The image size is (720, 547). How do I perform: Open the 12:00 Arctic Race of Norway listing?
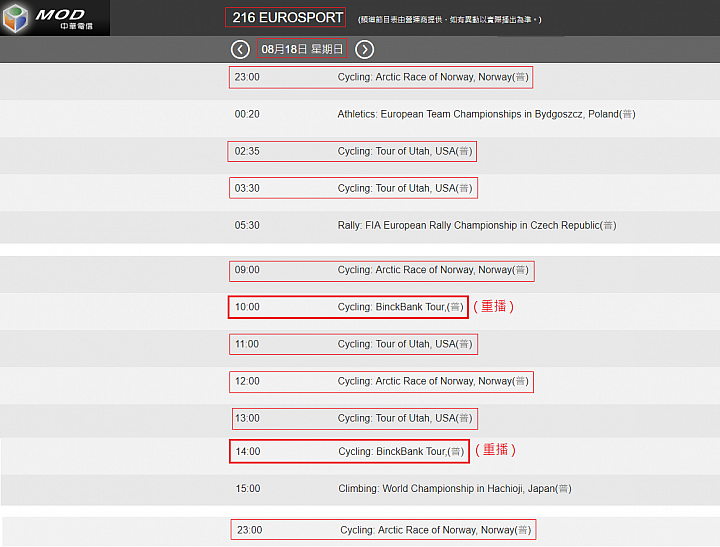point(381,381)
